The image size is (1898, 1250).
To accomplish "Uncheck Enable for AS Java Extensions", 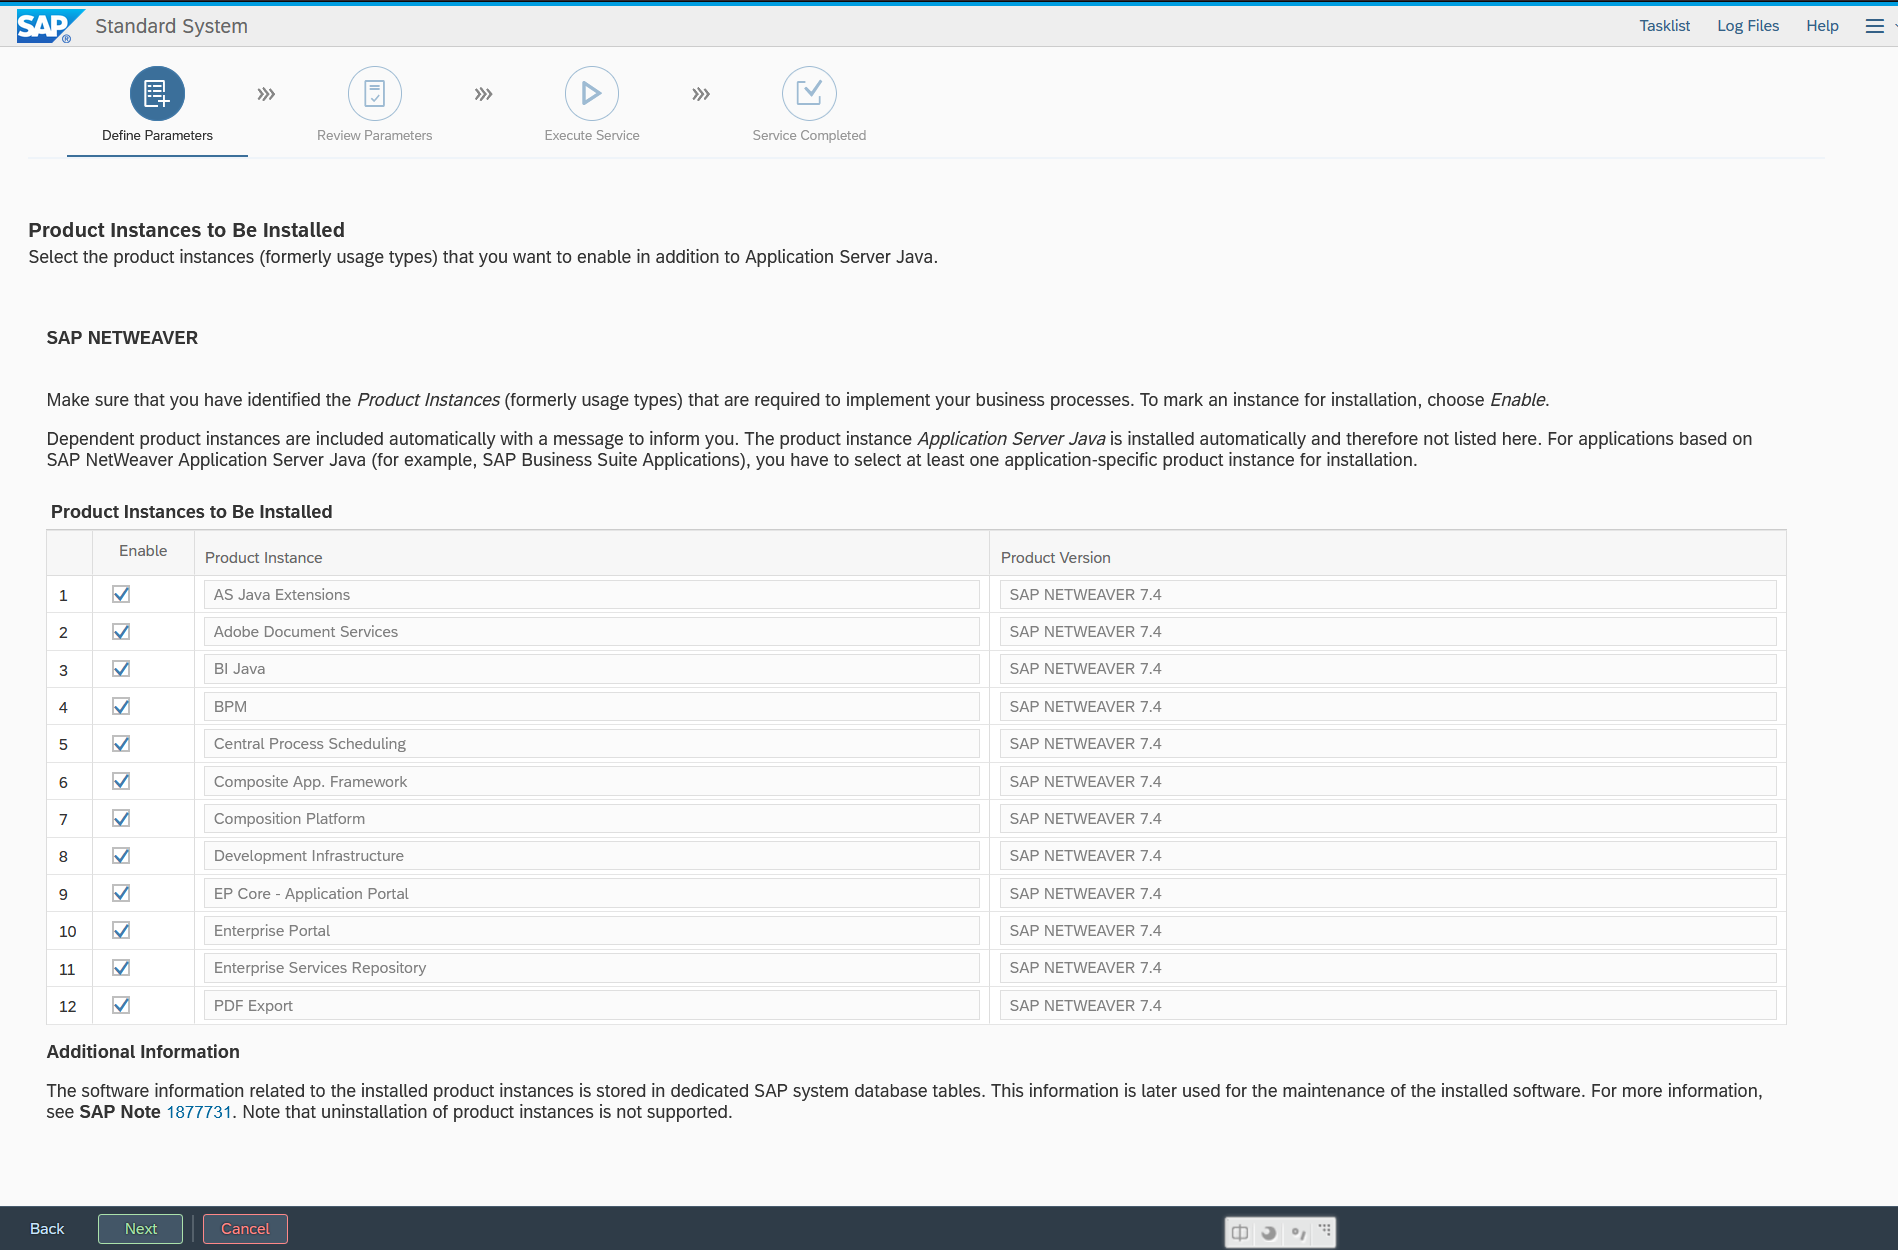I will click(x=121, y=595).
